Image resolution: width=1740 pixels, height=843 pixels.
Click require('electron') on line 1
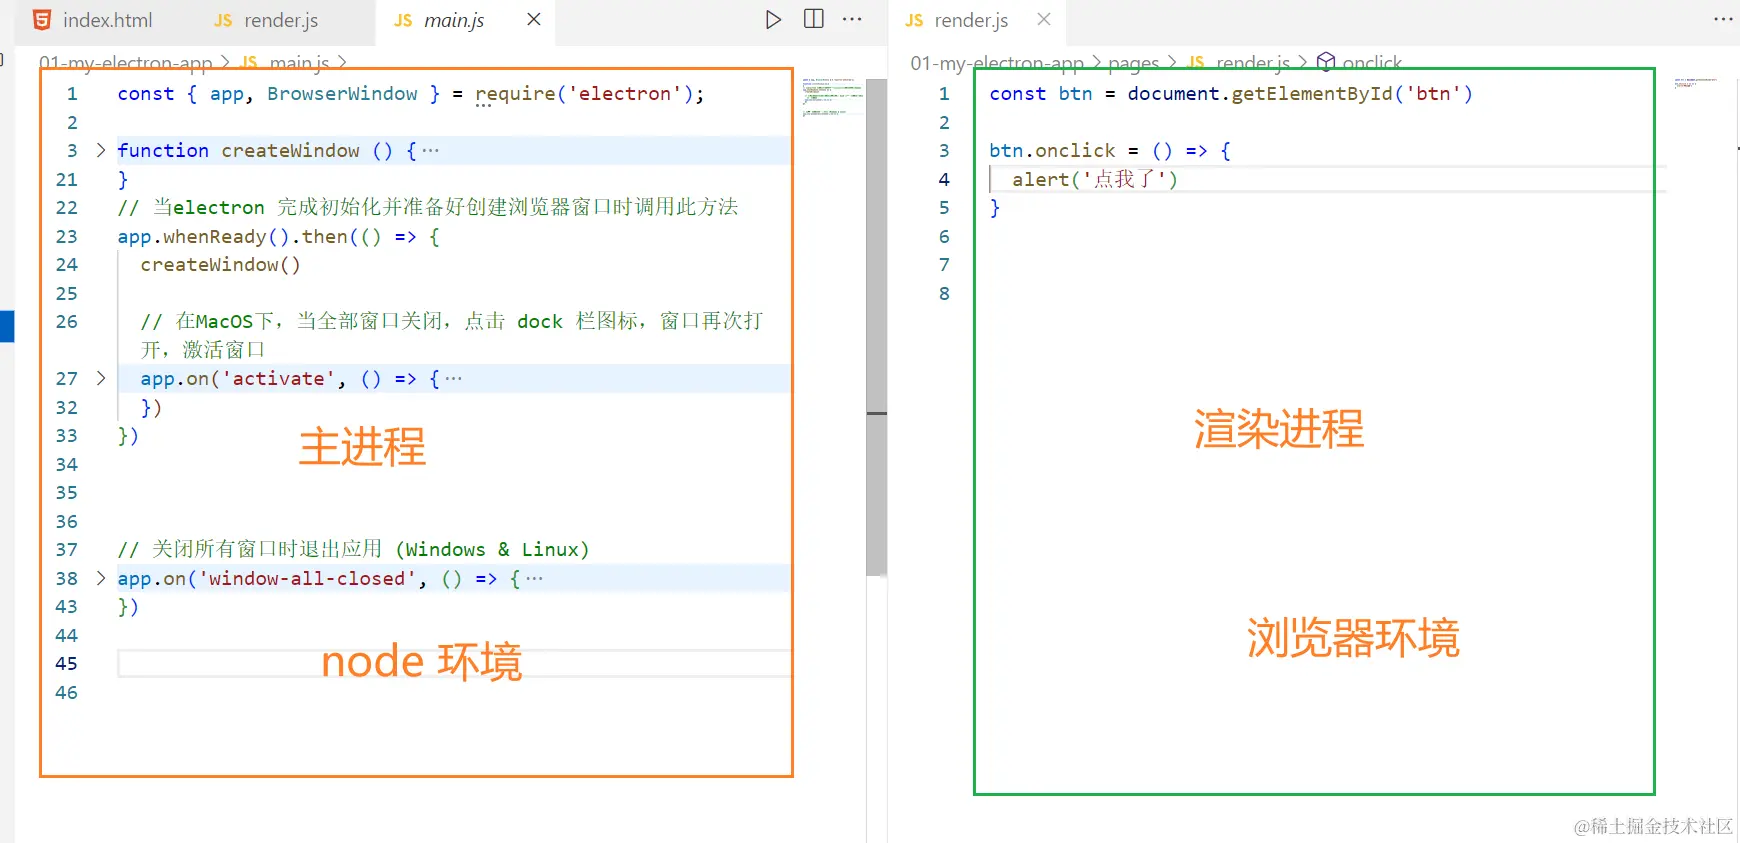coord(584,94)
